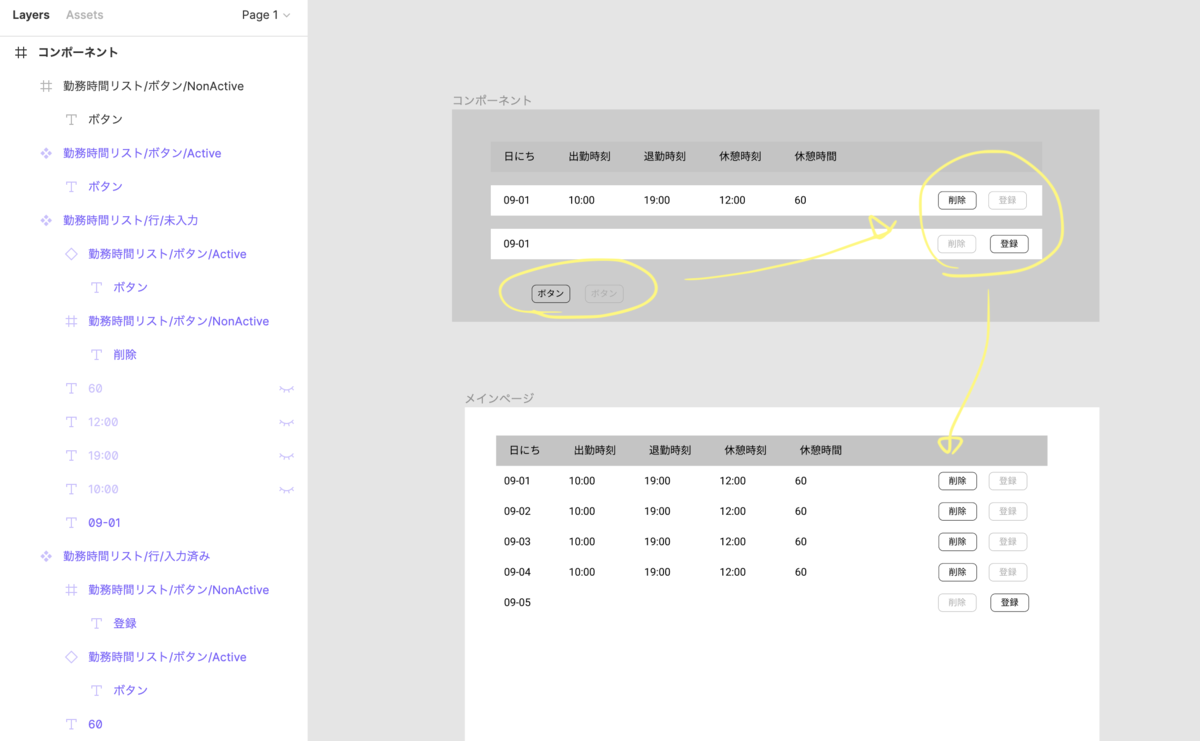Click disabled 登録 in メインページ row 09-02
This screenshot has width=1200, height=741.
[1008, 511]
